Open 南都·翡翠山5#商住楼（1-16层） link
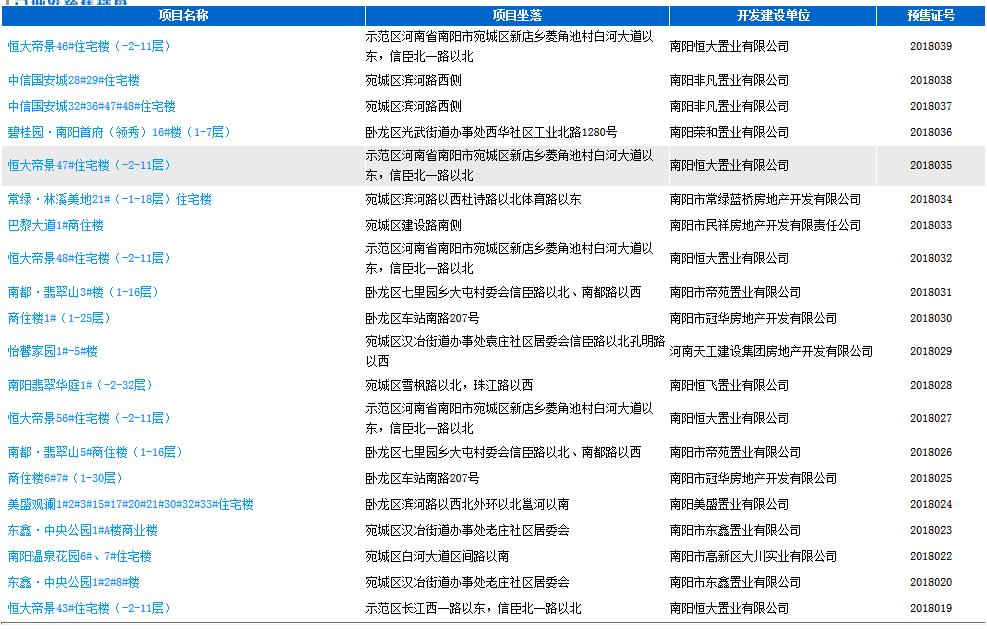The image size is (987, 629). tap(95, 452)
